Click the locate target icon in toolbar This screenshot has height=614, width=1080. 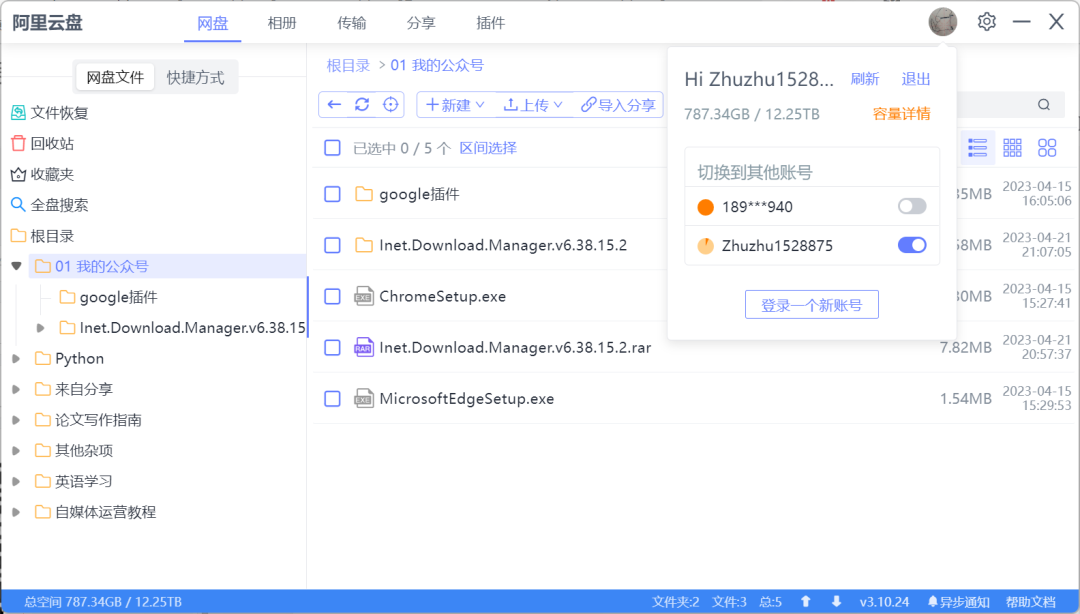click(x=391, y=105)
